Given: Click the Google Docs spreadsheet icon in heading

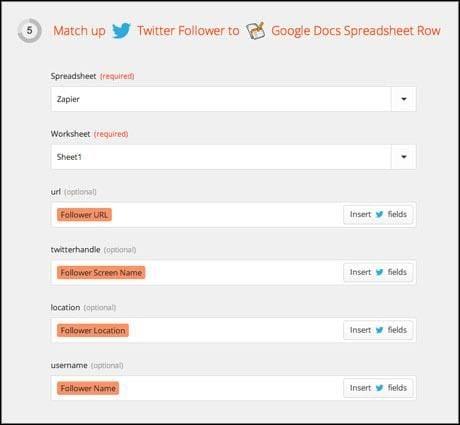Looking at the screenshot, I should (256, 31).
